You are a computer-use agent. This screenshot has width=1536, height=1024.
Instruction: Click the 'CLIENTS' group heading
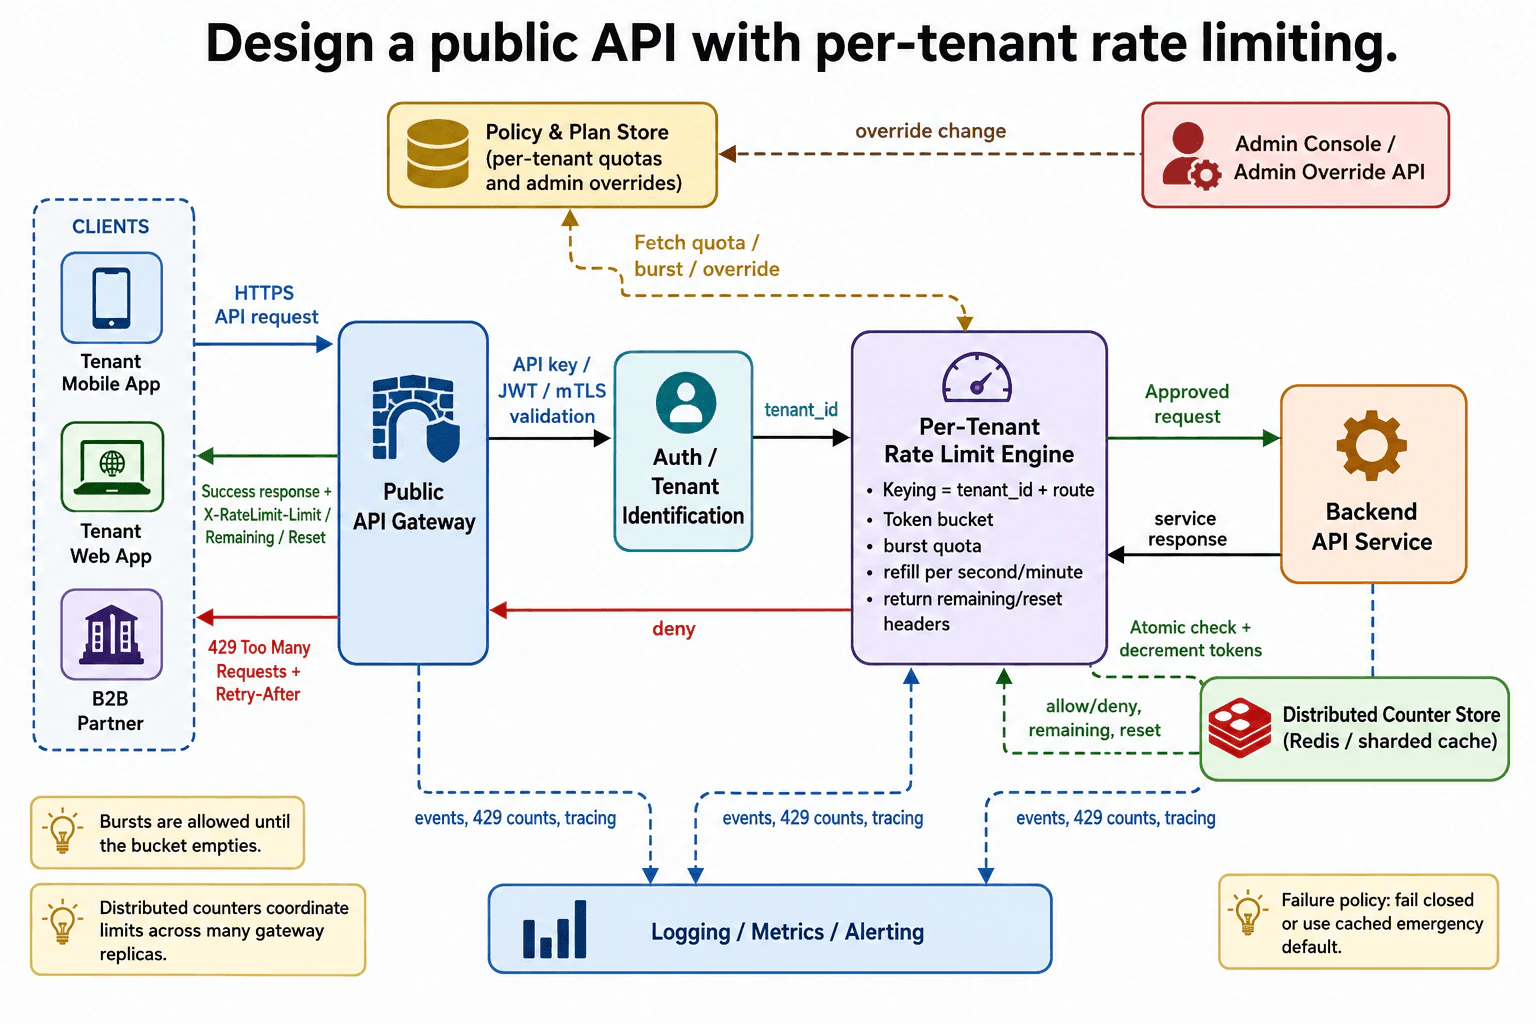[111, 227]
